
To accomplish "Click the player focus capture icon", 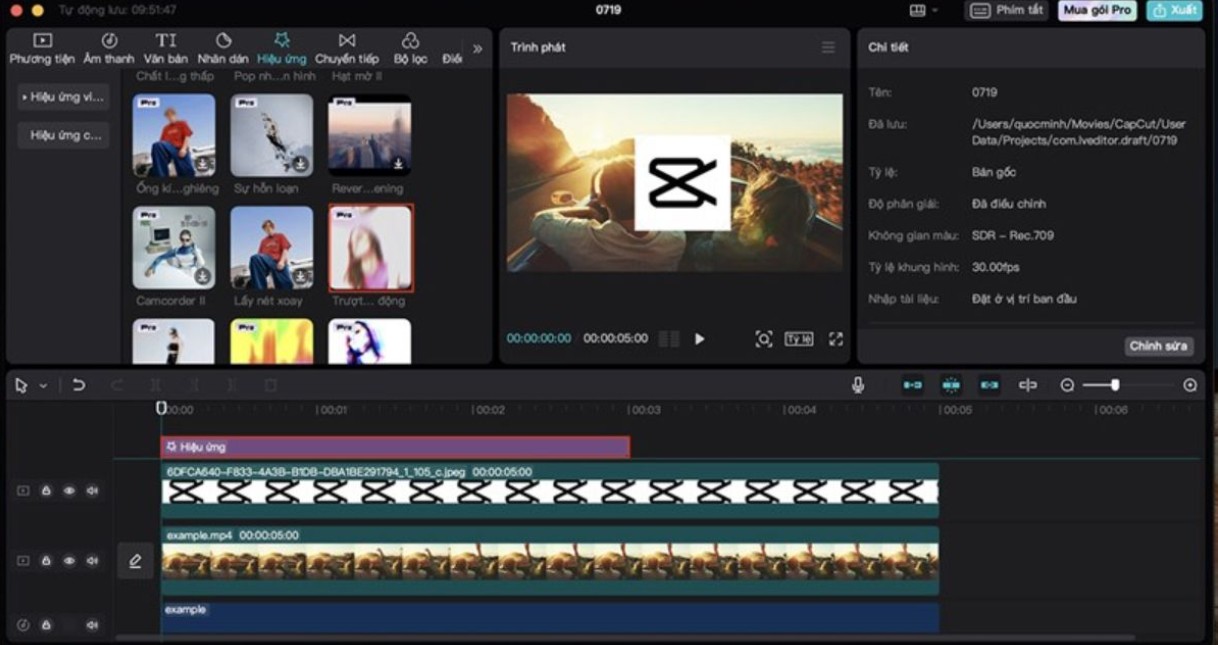I will coord(764,339).
